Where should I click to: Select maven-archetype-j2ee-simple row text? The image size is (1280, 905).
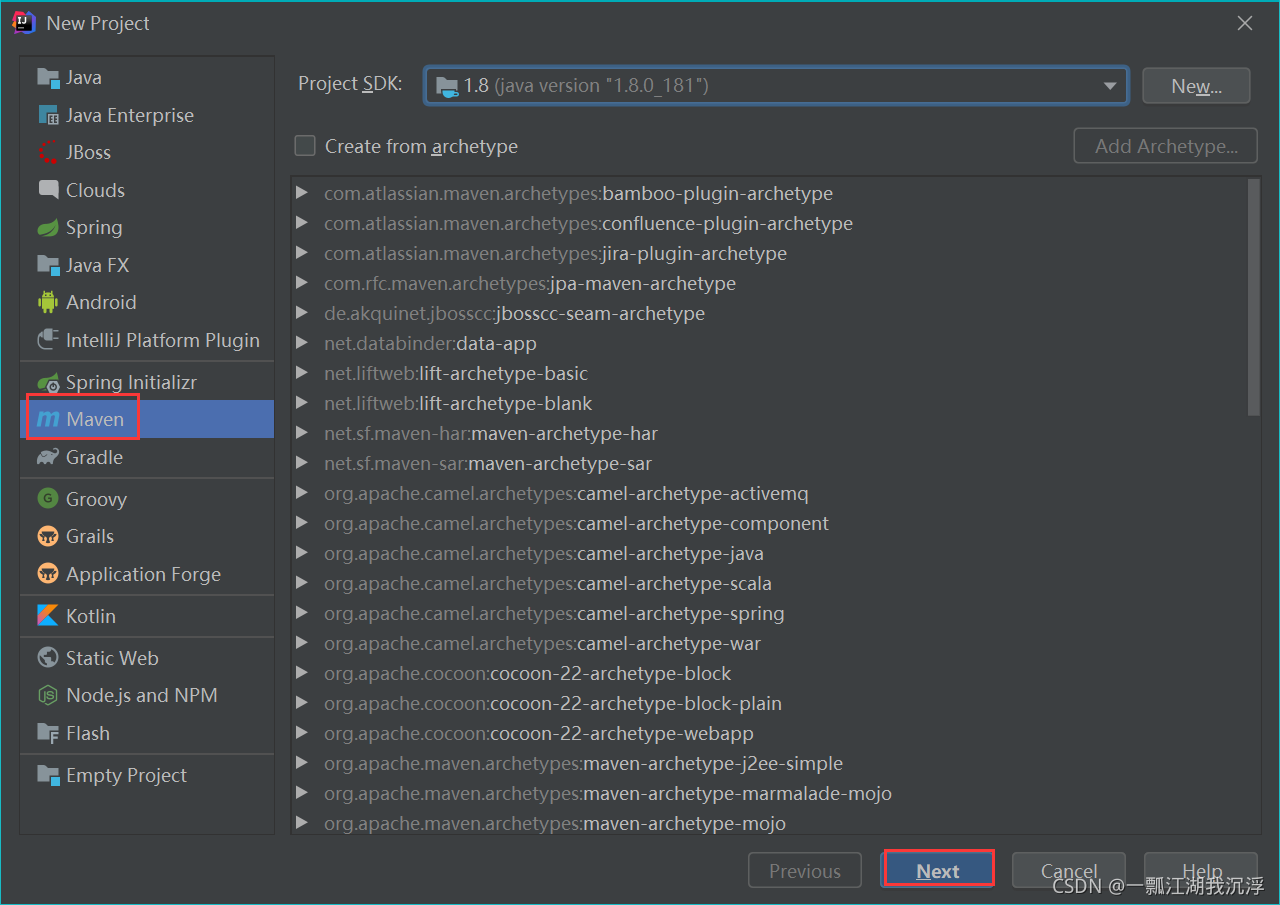(x=583, y=763)
